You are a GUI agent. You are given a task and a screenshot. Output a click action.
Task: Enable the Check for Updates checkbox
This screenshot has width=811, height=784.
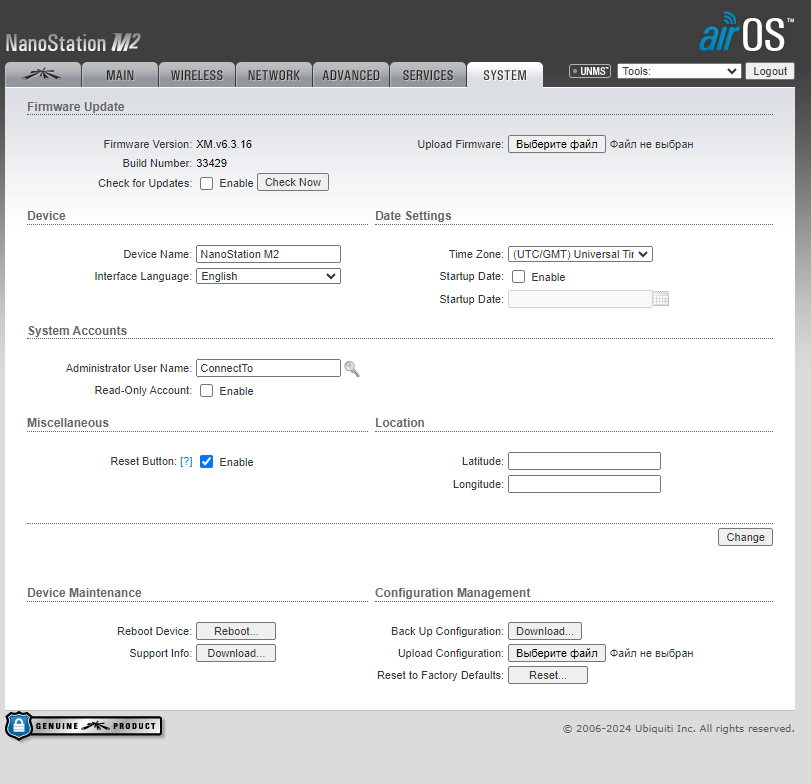pos(207,183)
